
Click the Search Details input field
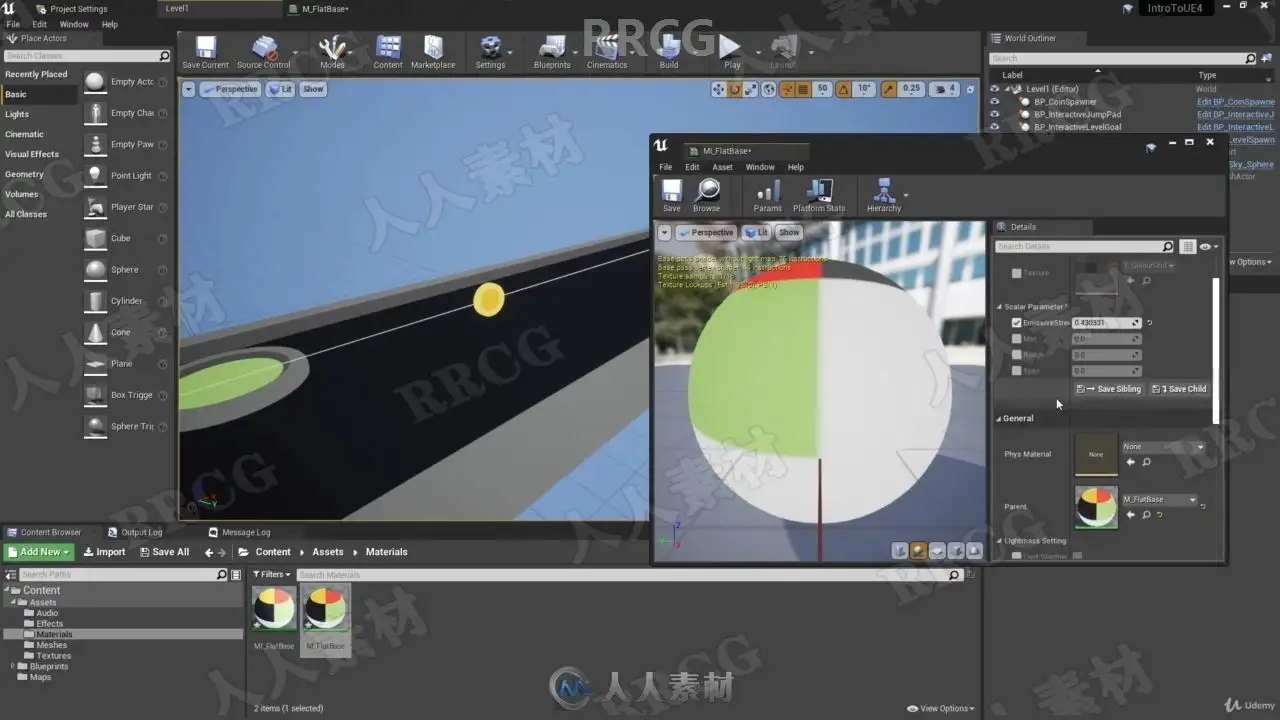click(x=1085, y=246)
